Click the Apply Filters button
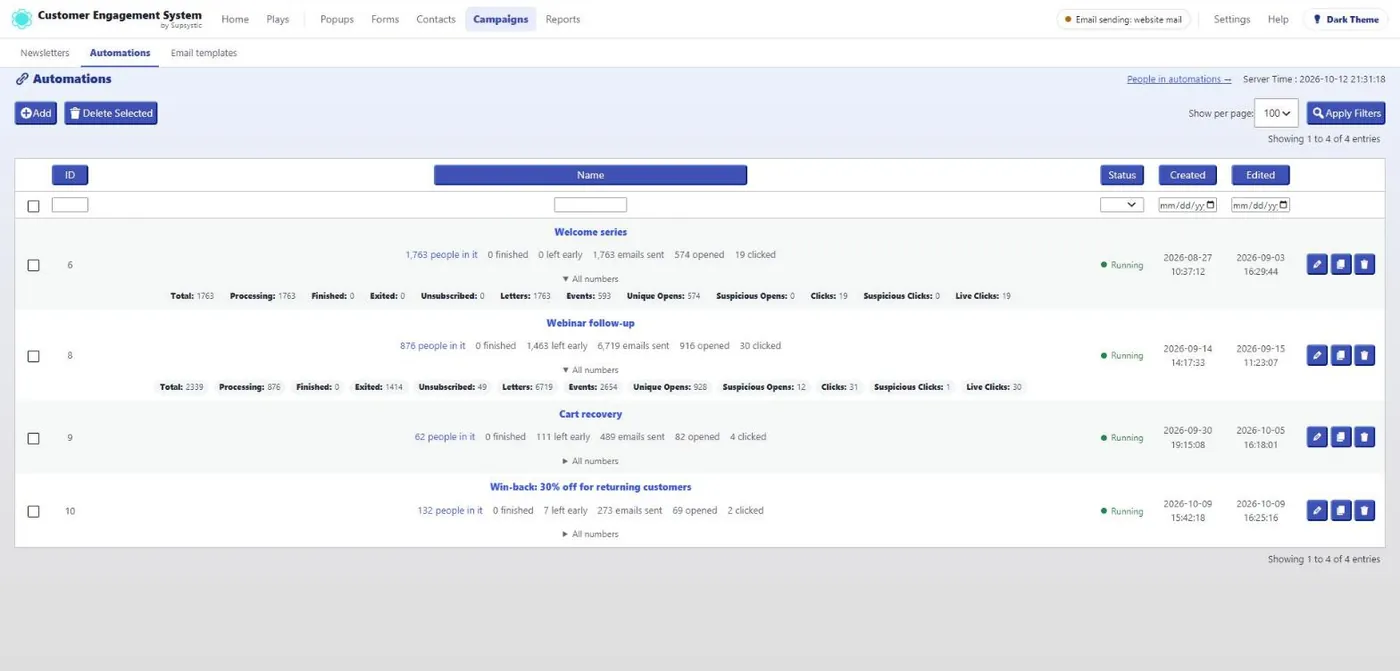Viewport: 1400px width, 671px height. point(1346,113)
